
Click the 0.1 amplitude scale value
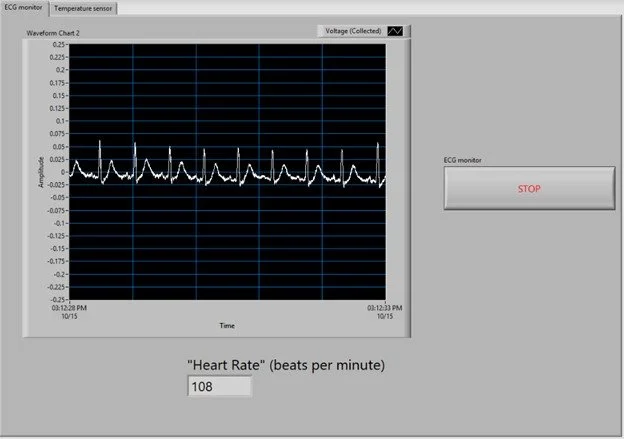pyautogui.click(x=60, y=121)
